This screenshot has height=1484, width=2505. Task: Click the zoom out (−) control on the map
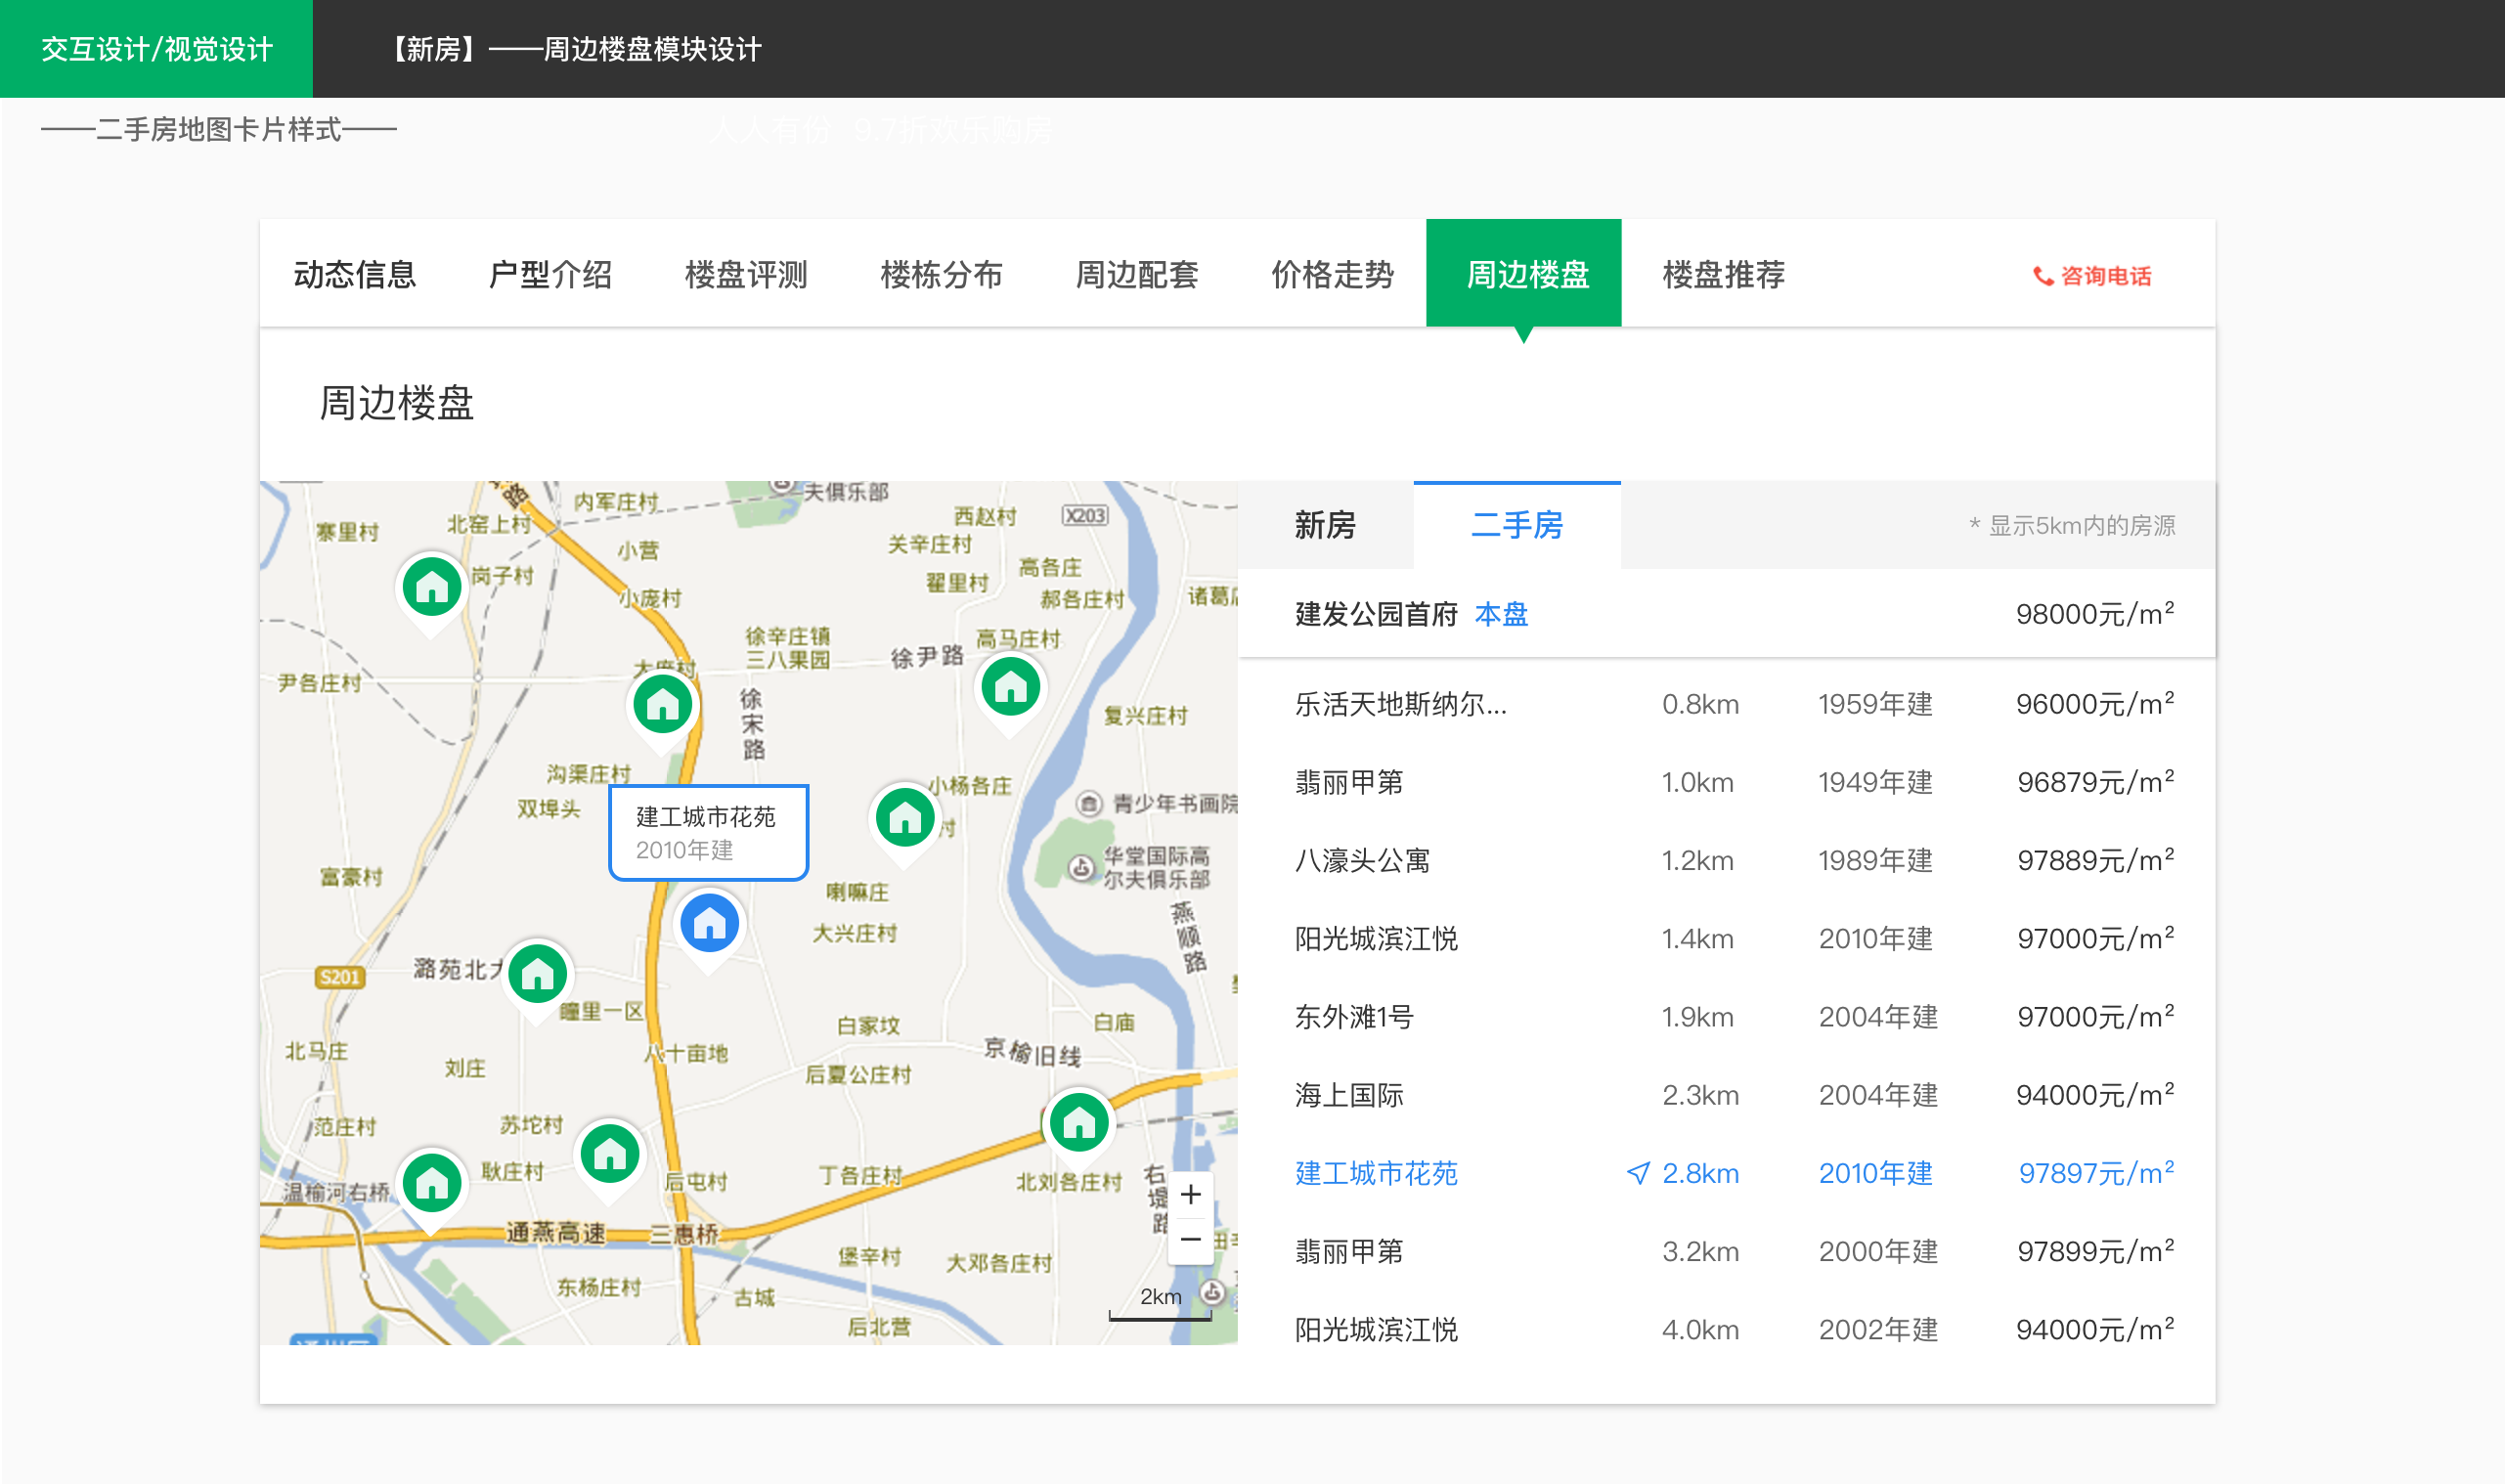coord(1190,1239)
